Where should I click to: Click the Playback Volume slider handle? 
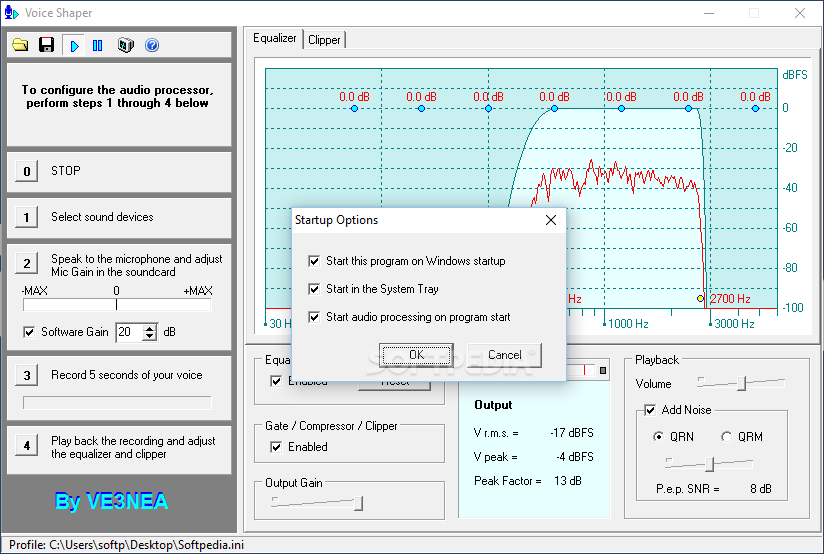[x=741, y=383]
